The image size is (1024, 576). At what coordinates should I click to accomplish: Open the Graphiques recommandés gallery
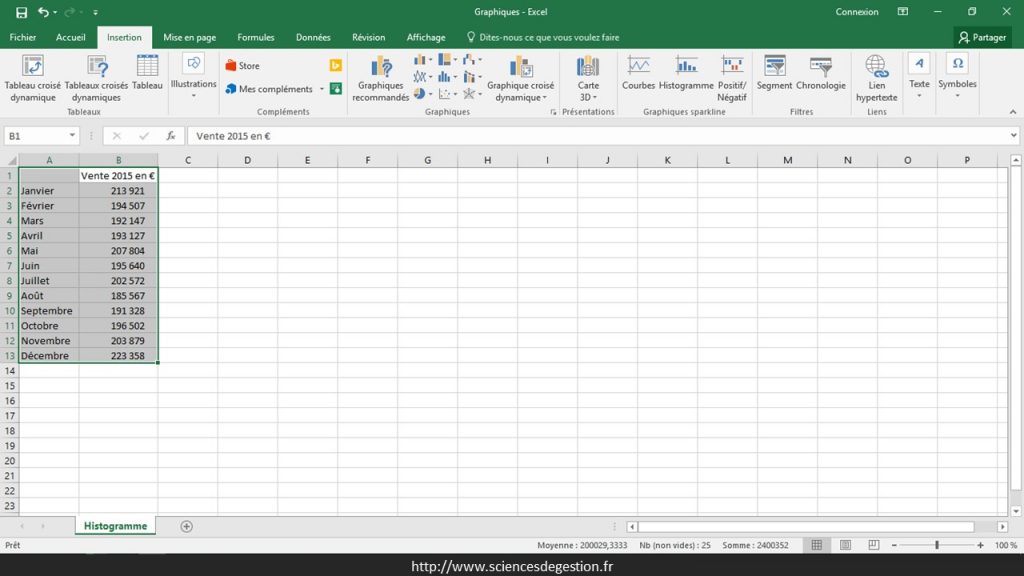pos(381,78)
